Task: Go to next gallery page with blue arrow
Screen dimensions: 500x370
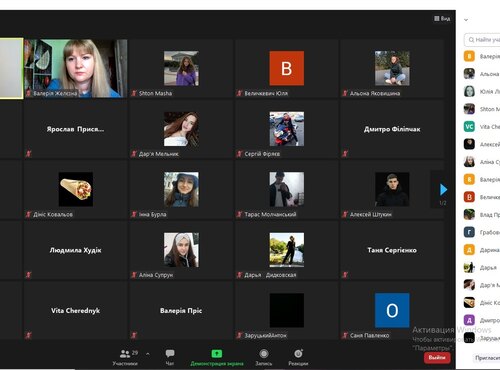Action: [x=443, y=189]
